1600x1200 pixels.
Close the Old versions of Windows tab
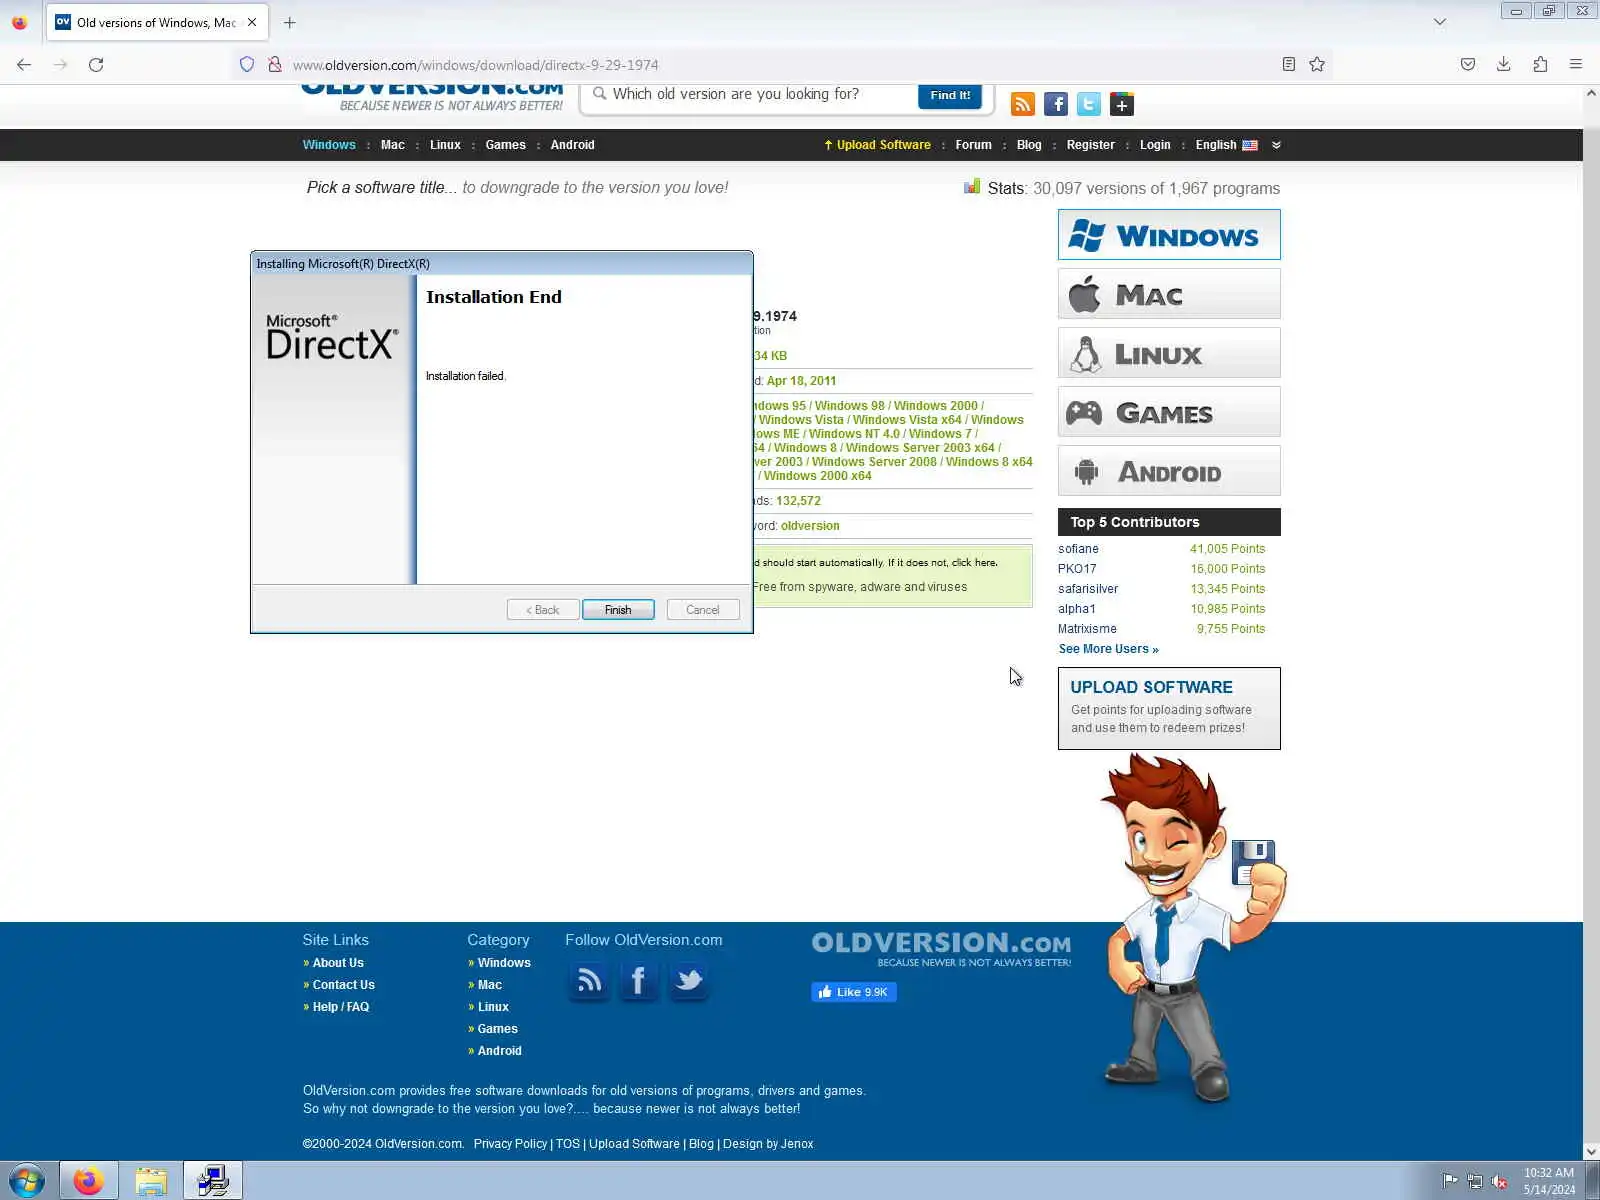[x=252, y=22]
